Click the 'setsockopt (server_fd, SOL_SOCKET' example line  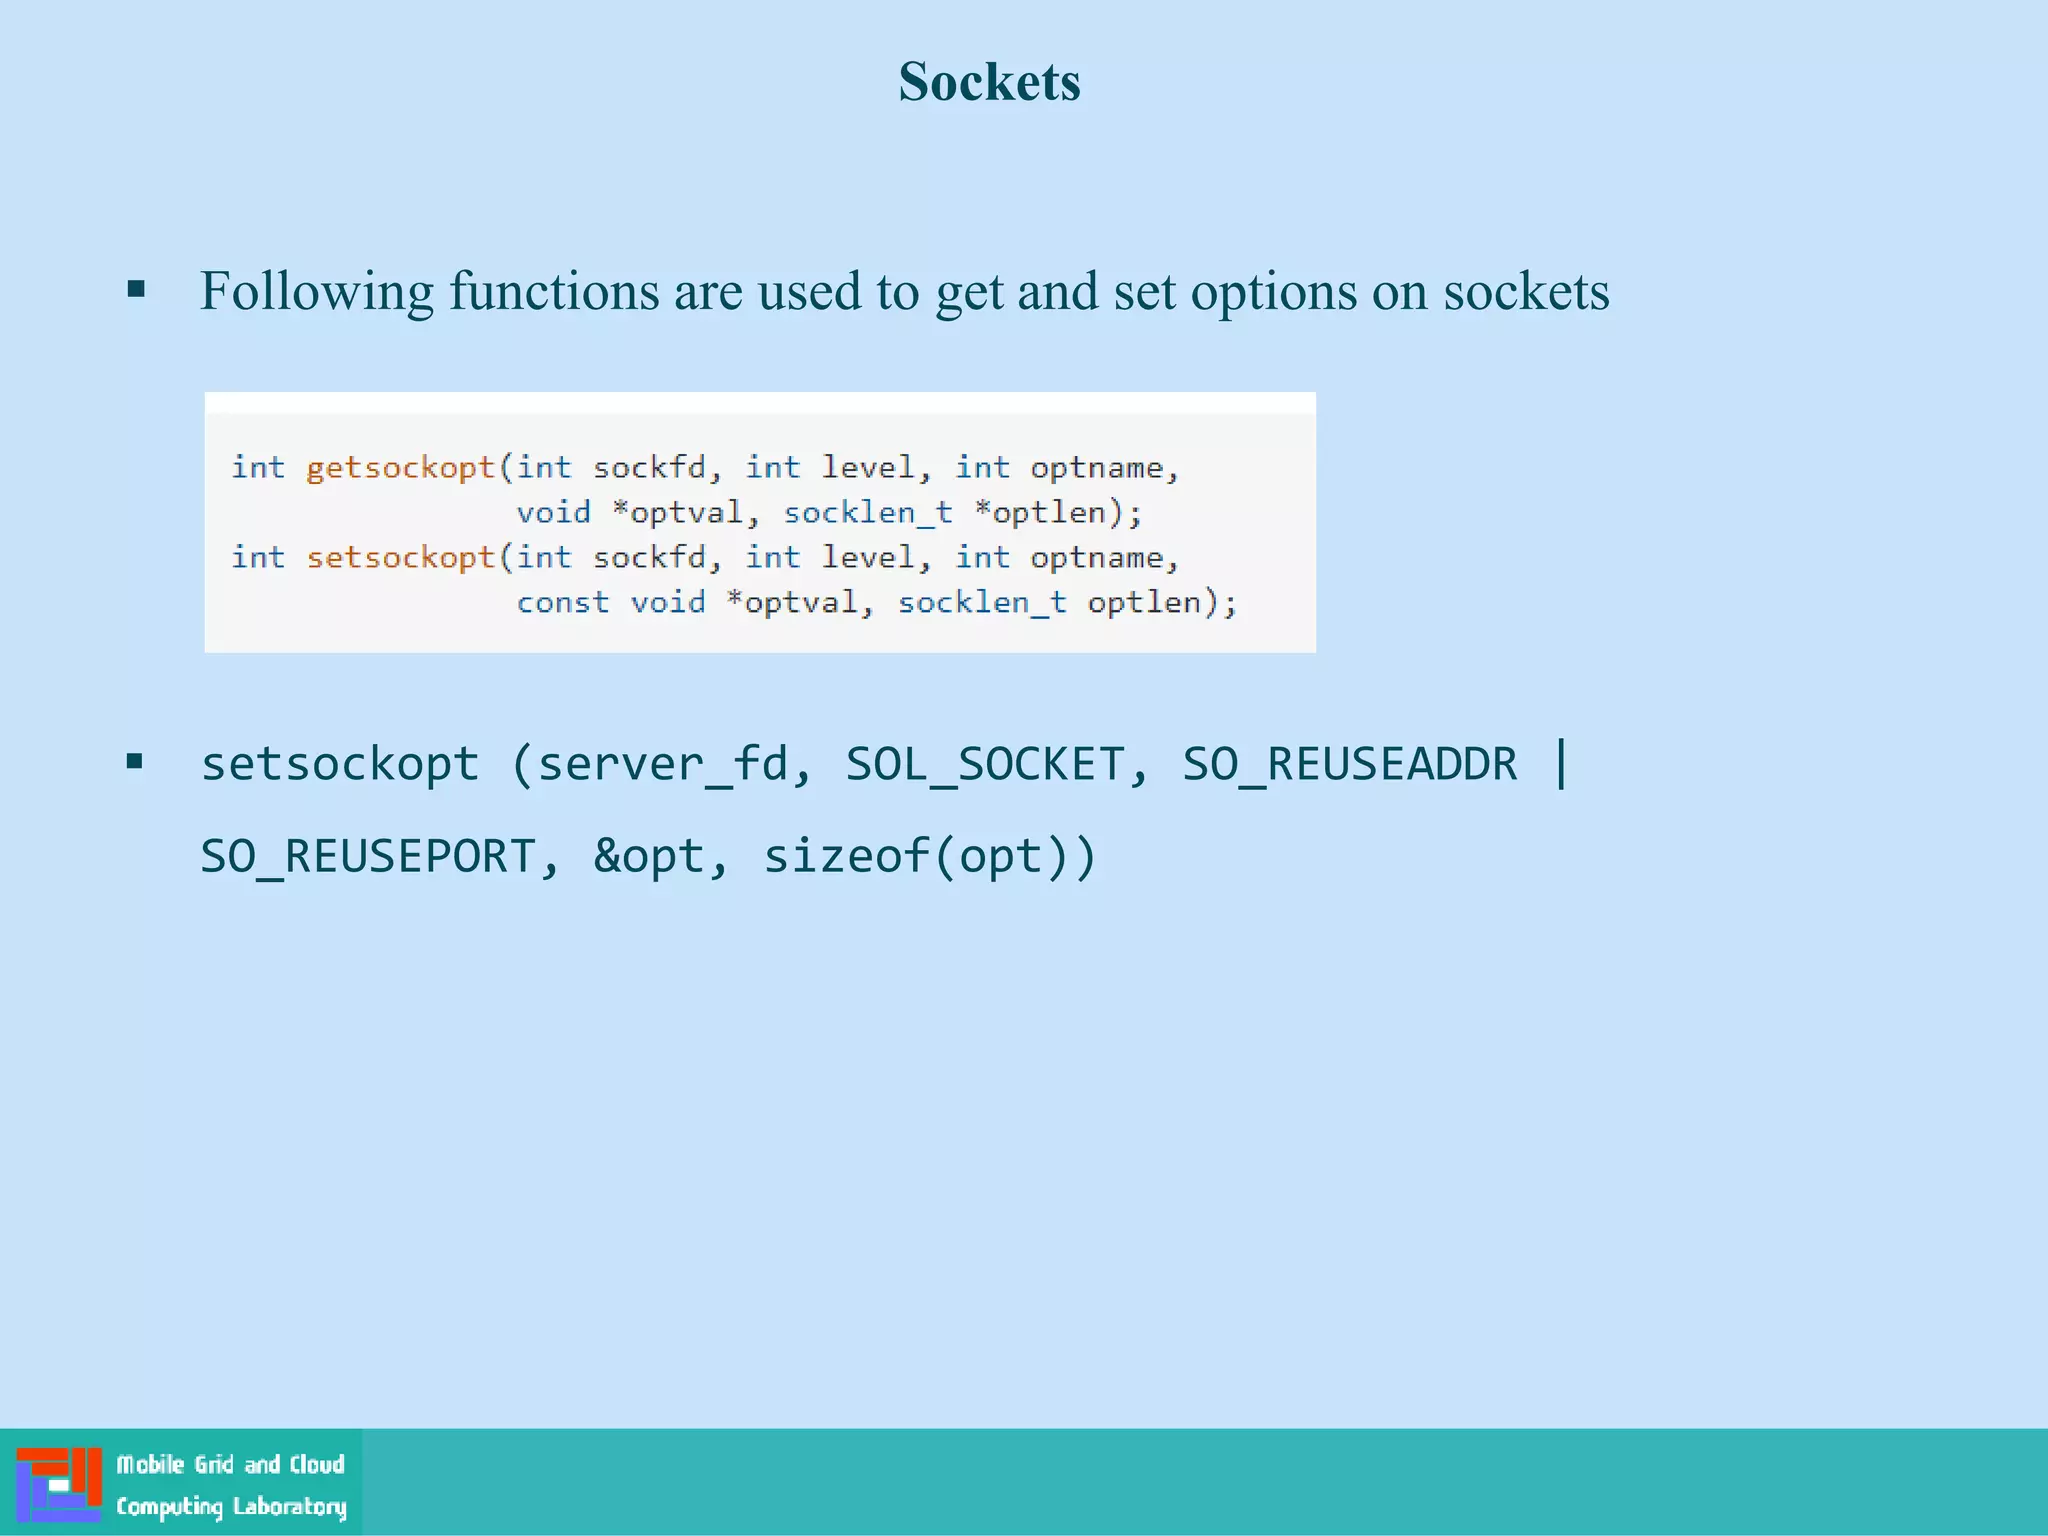(x=886, y=764)
